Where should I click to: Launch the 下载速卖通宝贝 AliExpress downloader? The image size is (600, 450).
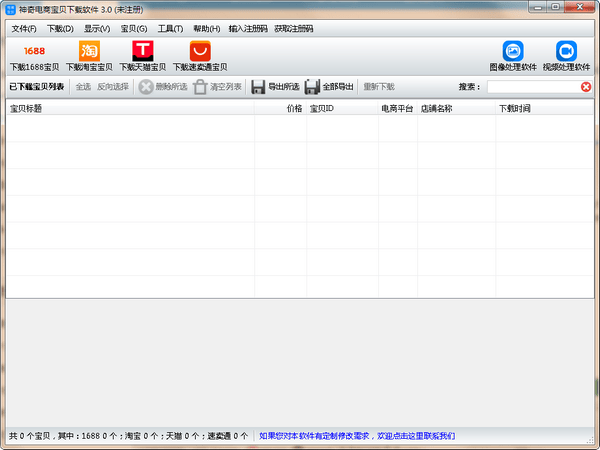point(200,51)
